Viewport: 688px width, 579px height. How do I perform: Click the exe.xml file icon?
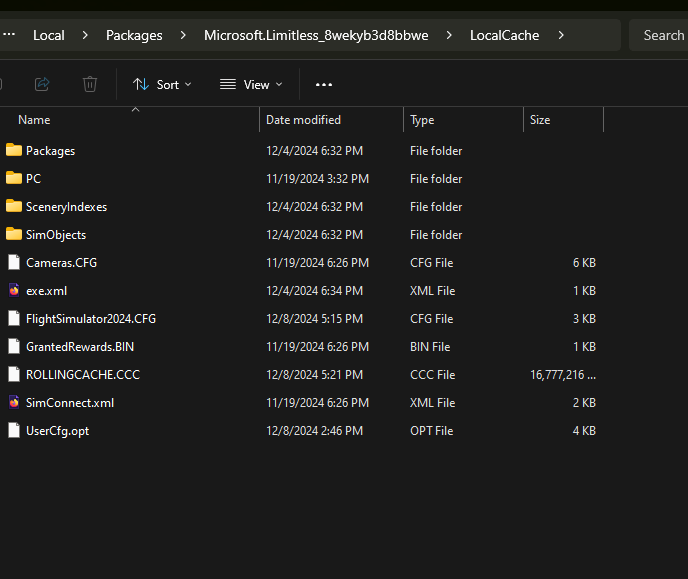14,291
